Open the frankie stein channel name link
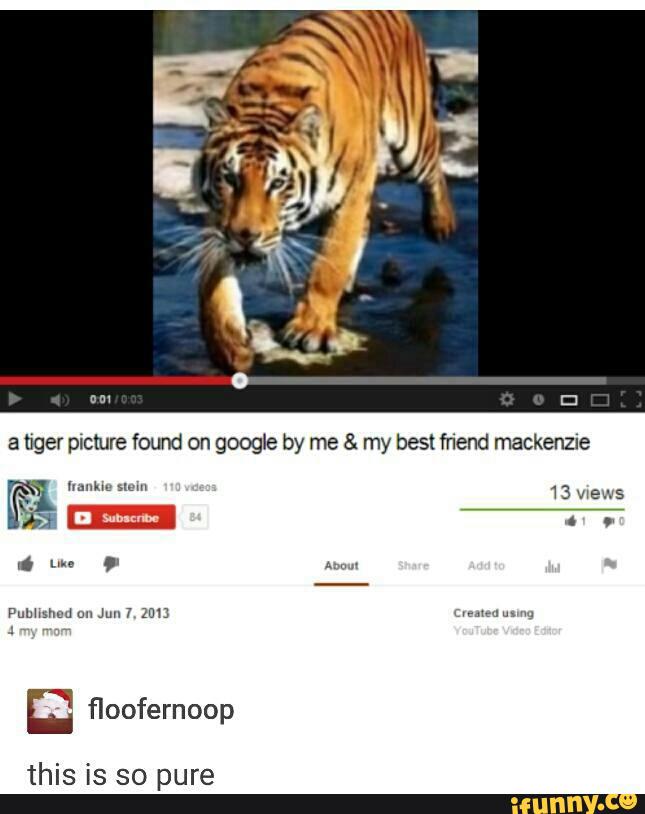Screen dimensions: 645x814 click(108, 486)
